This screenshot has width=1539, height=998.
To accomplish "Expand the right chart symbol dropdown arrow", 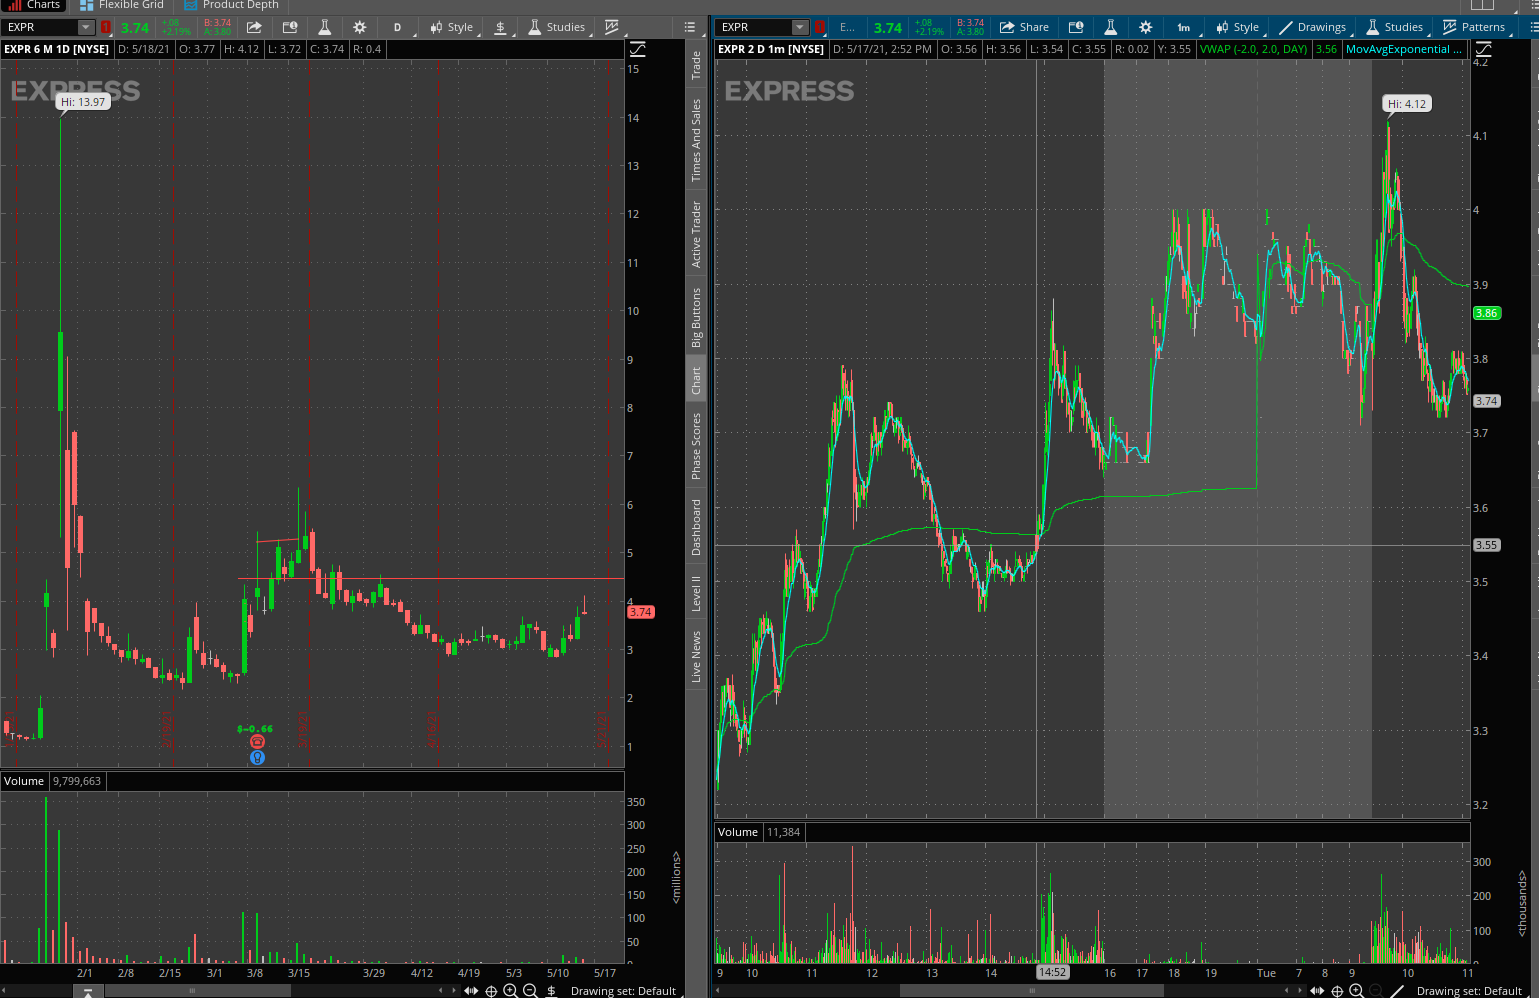I will [800, 27].
